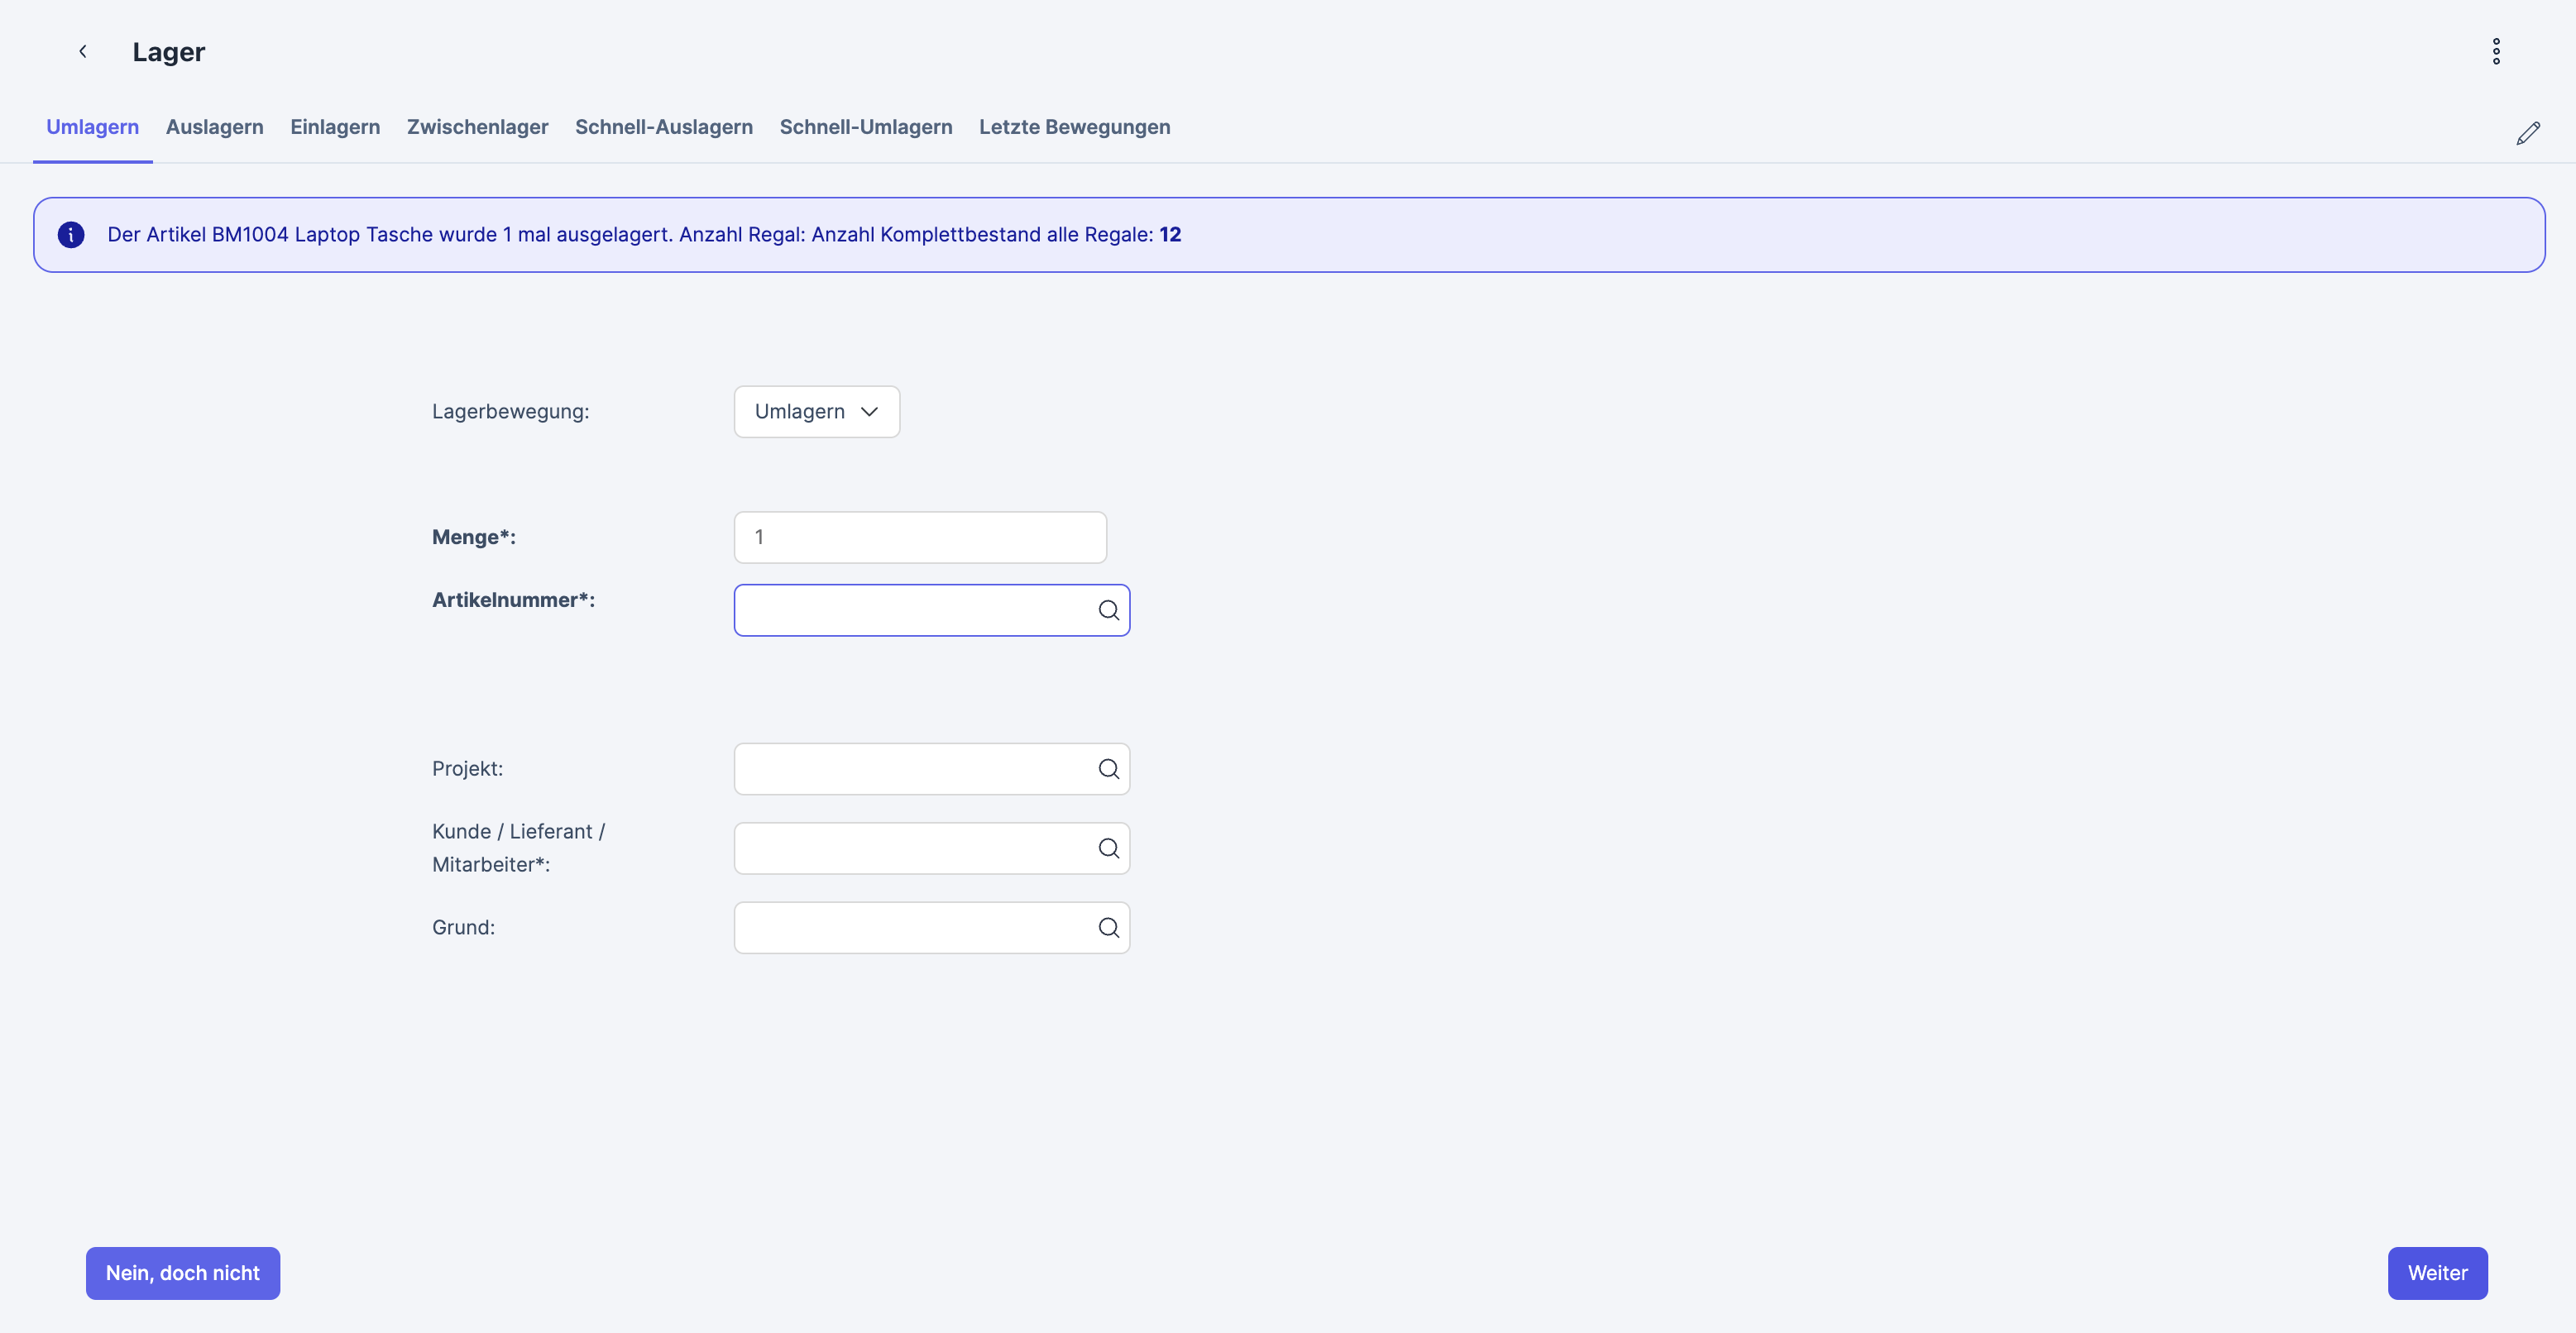Open the Lagerbewegung Umlagern dropdown
Screen dimensions: 2576x1333
pos(816,412)
